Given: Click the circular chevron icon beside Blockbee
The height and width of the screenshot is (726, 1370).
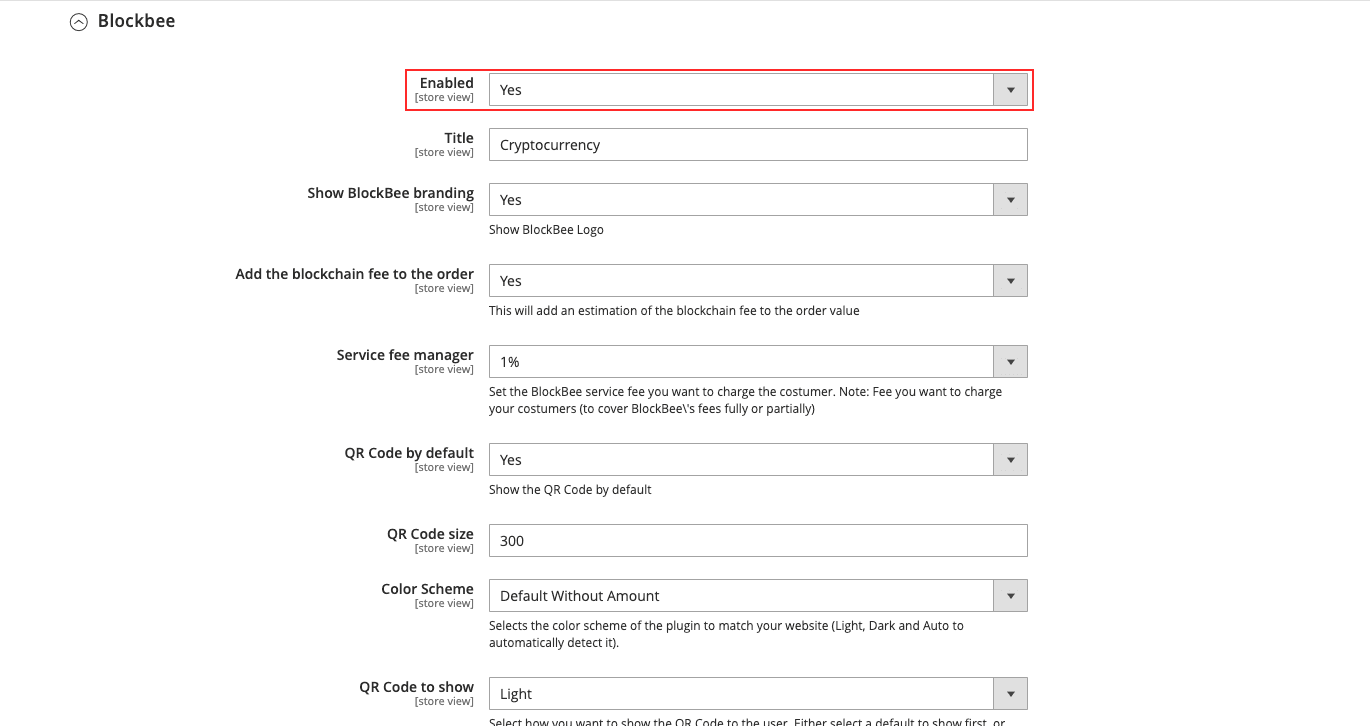Looking at the screenshot, I should (79, 21).
